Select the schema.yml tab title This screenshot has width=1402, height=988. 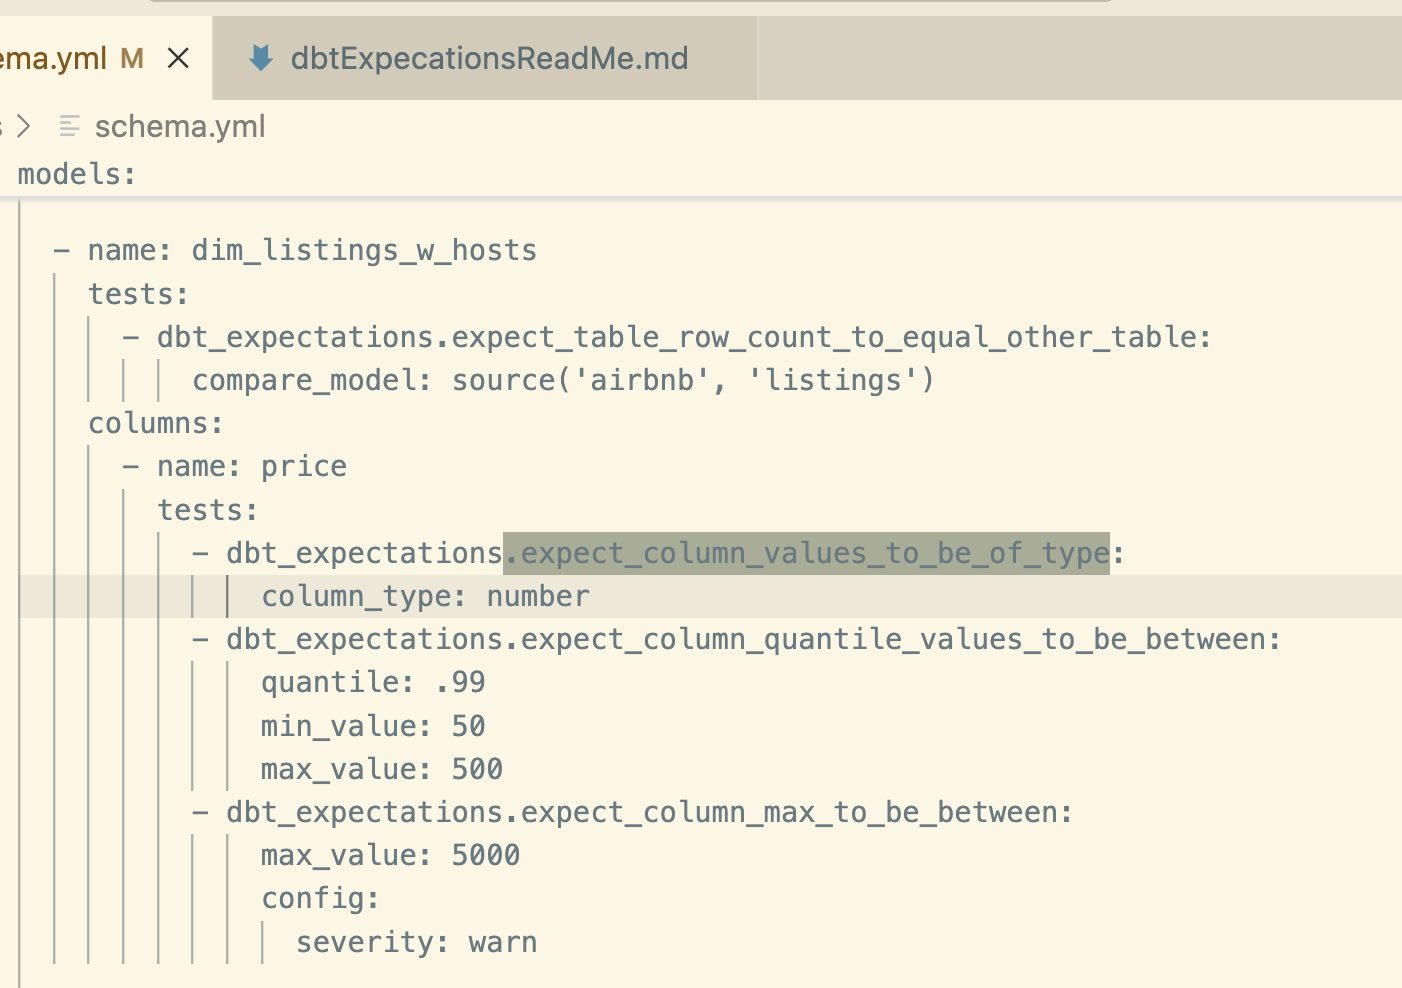point(53,59)
